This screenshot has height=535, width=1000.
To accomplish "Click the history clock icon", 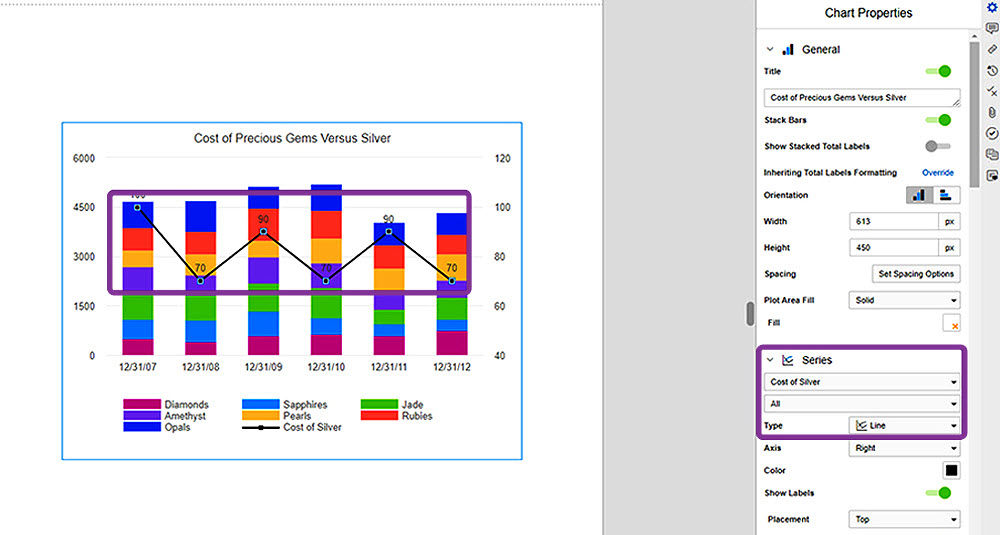I will point(992,70).
